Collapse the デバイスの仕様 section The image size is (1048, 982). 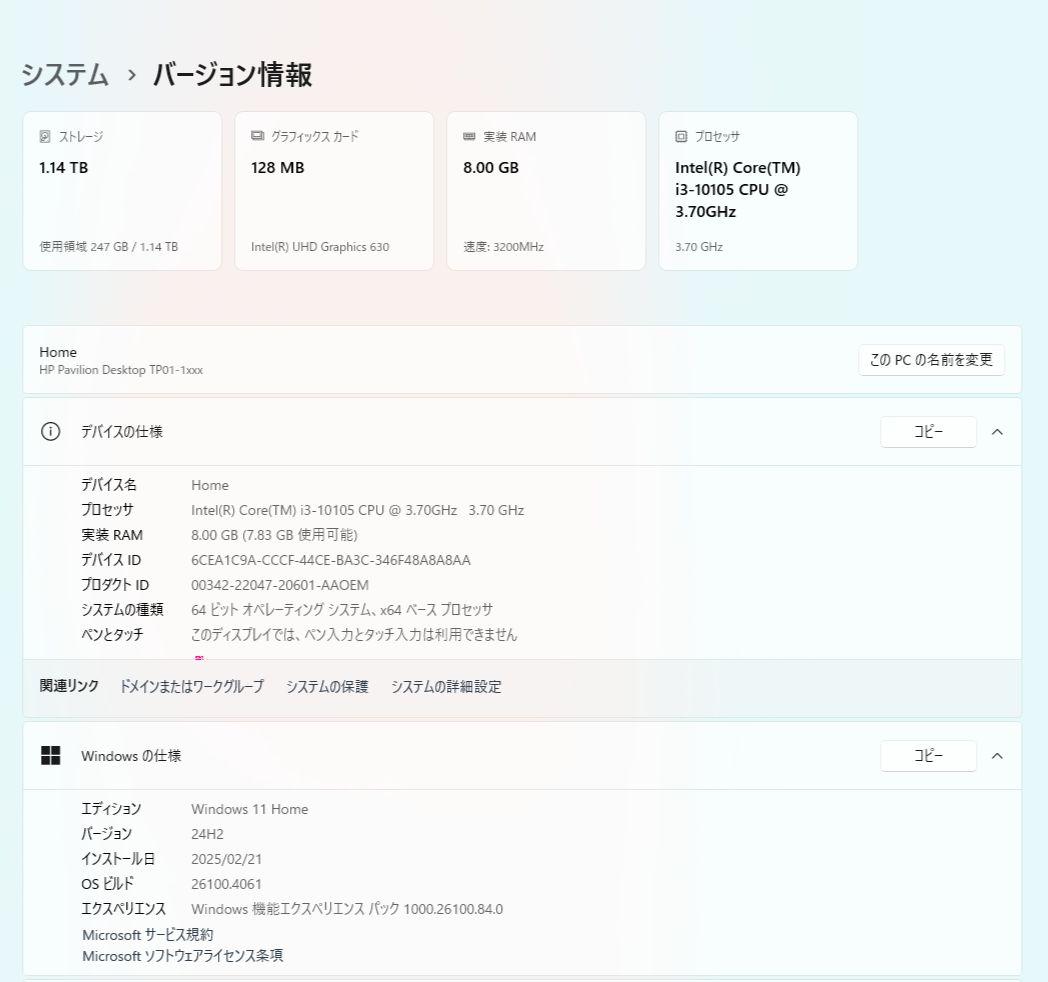tap(997, 431)
